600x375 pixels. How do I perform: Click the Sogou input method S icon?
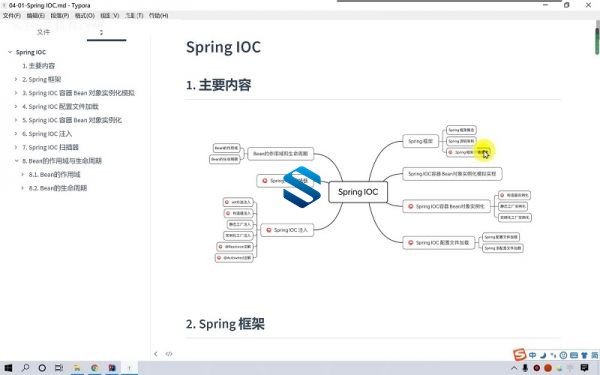pos(519,355)
